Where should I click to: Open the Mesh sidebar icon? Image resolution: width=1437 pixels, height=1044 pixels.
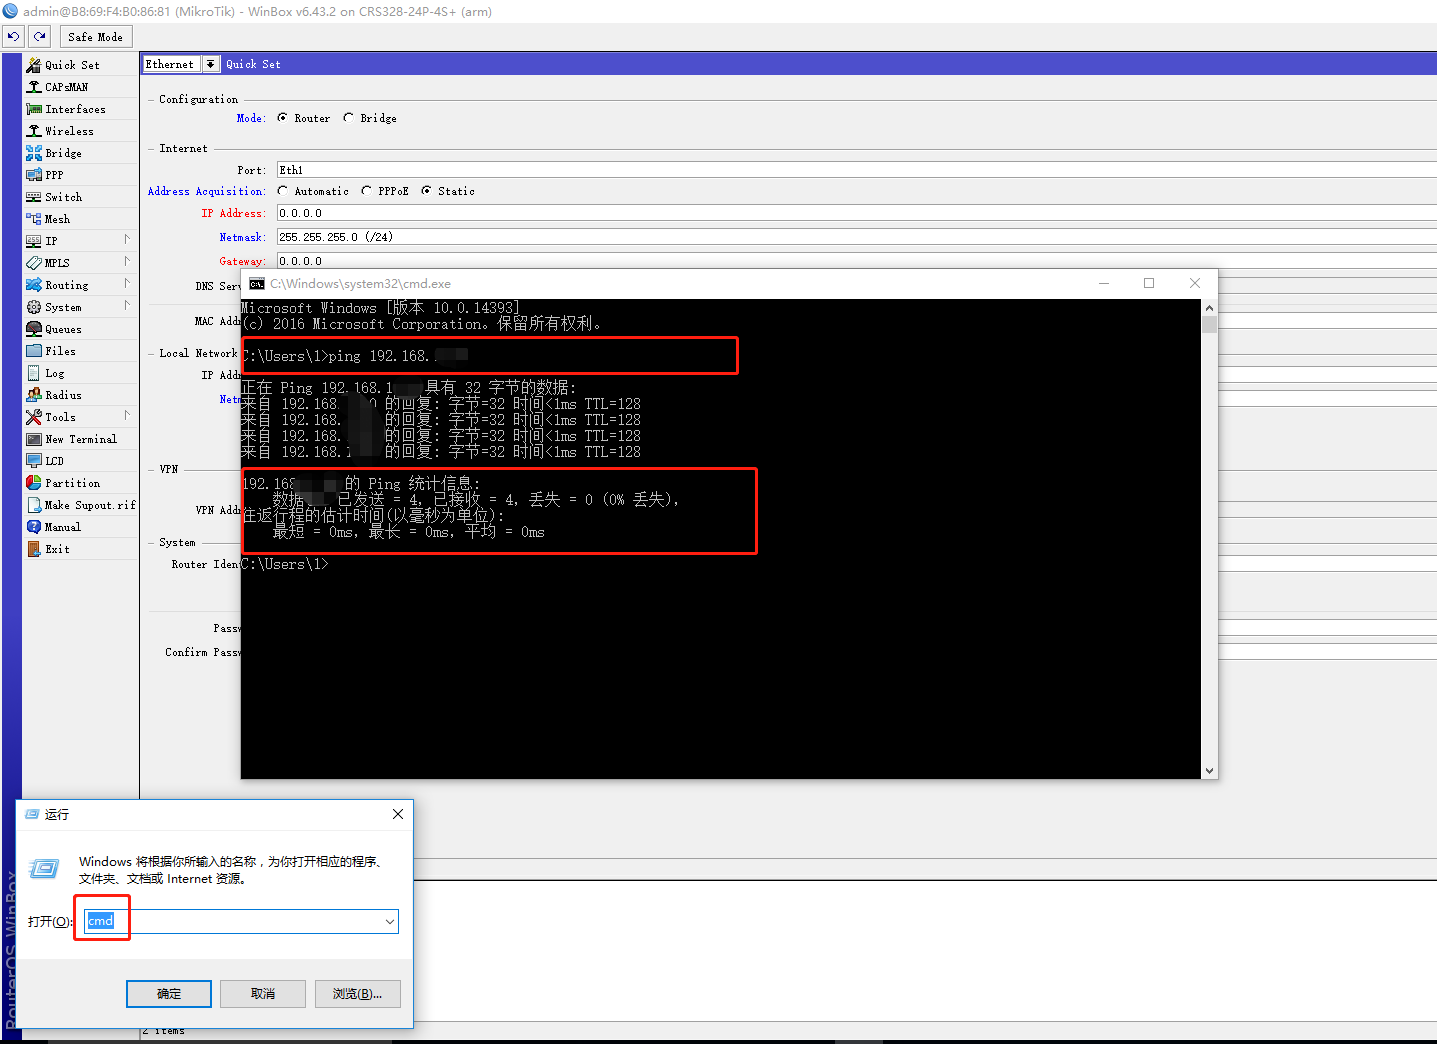(34, 219)
